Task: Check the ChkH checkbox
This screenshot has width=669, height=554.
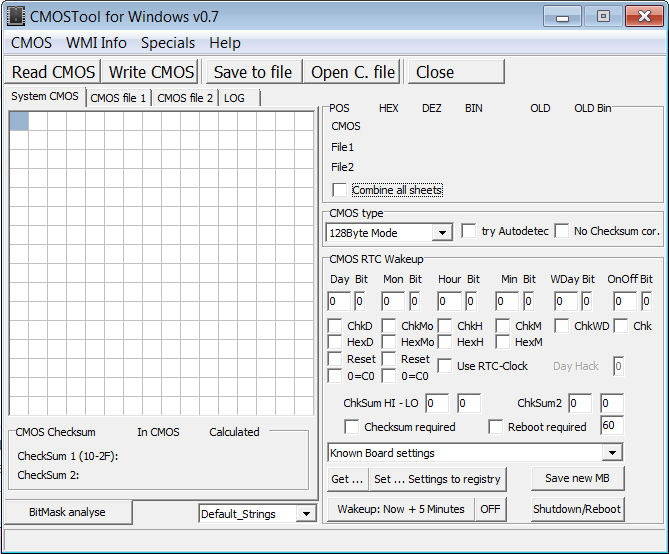Action: click(445, 326)
